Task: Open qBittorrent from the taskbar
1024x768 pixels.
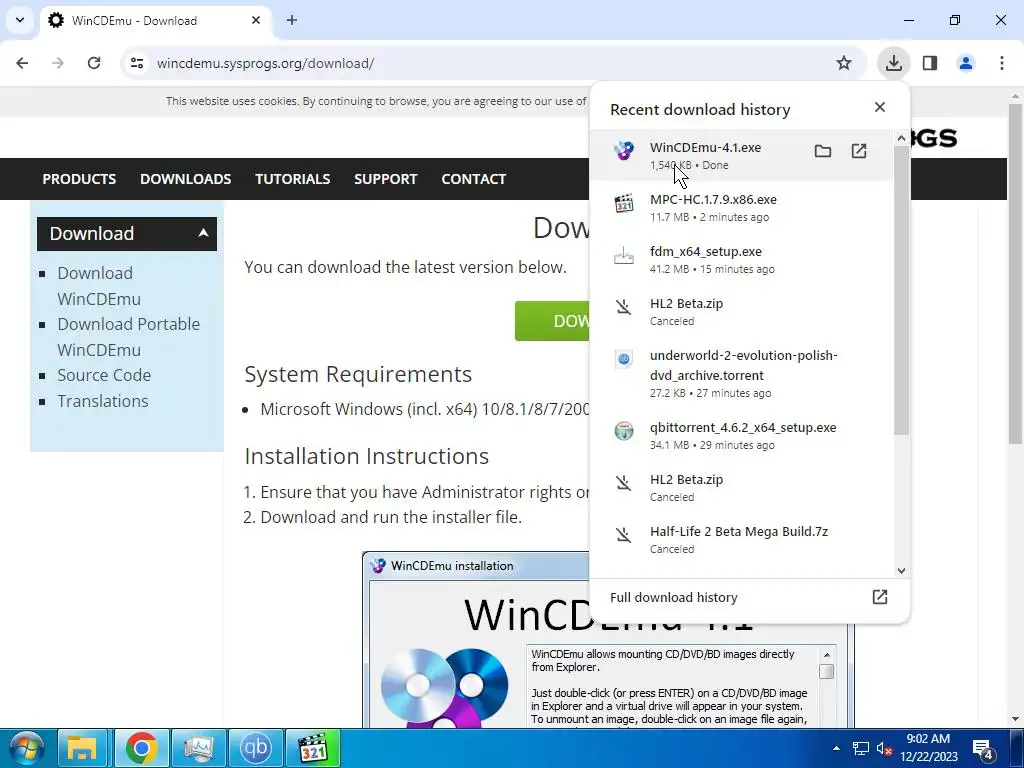Action: pyautogui.click(x=255, y=748)
